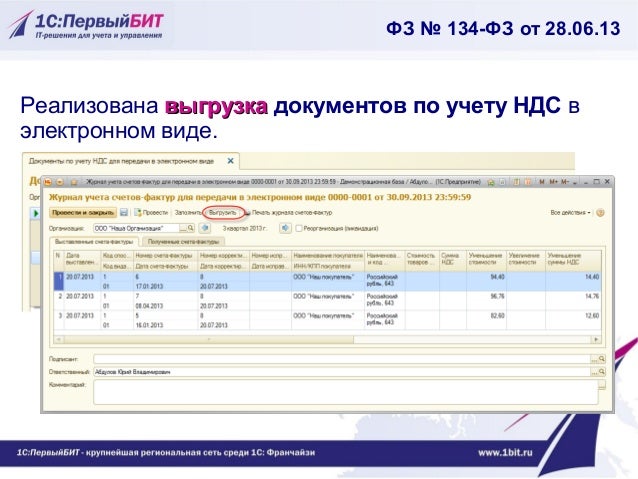Click column header Сумма НДС

point(452,259)
